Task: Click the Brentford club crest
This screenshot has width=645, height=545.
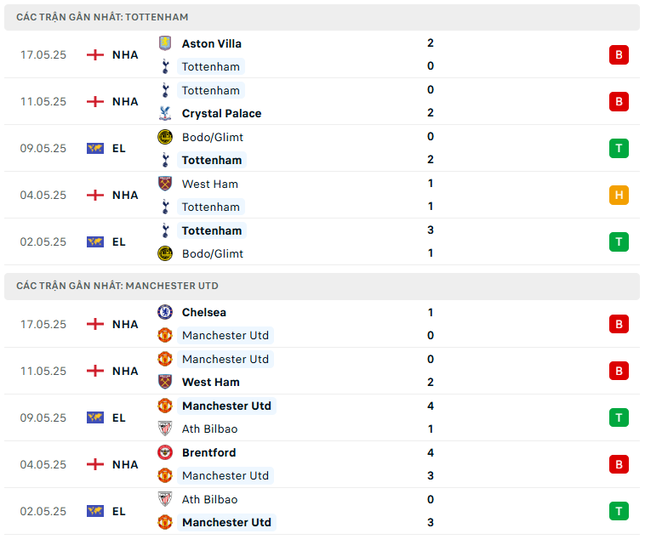Action: tap(165, 452)
